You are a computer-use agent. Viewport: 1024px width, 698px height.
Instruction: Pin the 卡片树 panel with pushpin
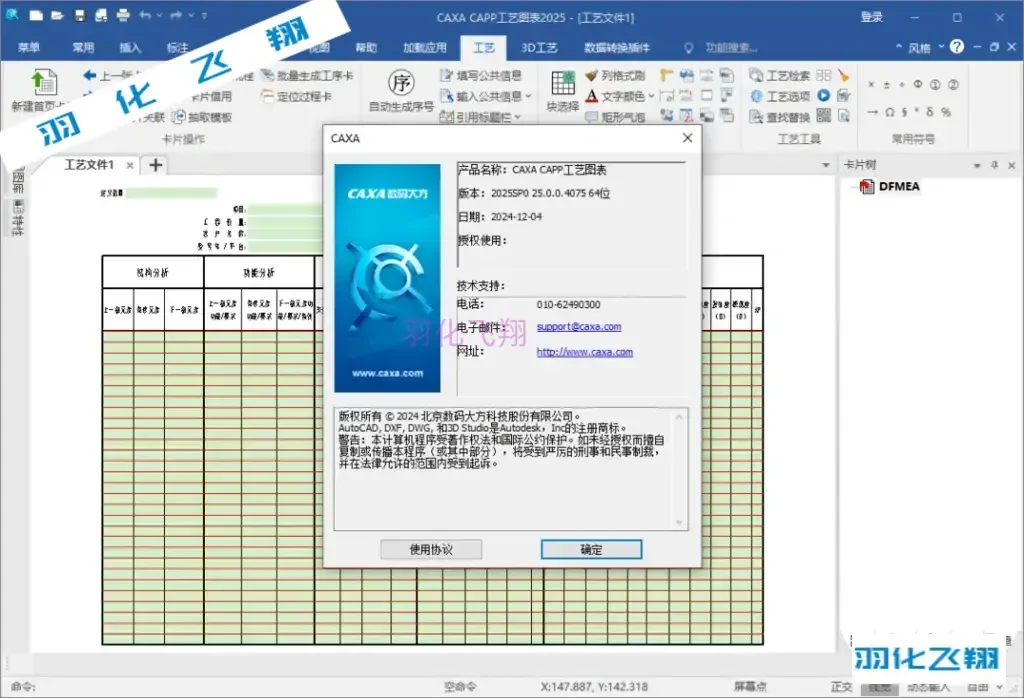(995, 165)
